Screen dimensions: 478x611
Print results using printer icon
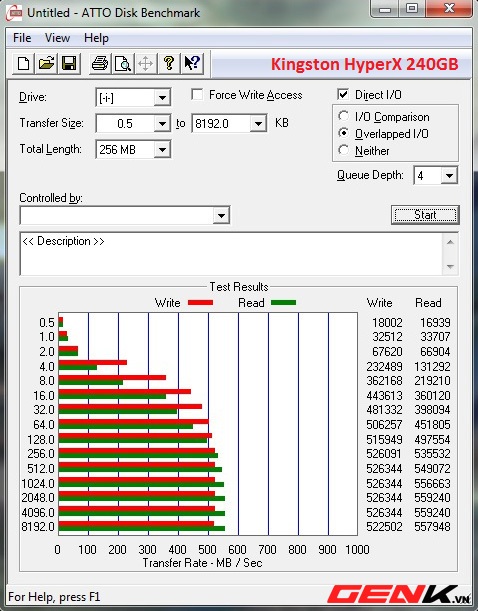point(100,63)
